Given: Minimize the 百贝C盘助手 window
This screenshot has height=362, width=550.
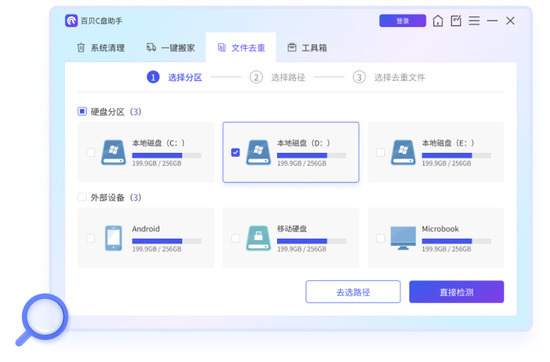Looking at the screenshot, I should [492, 21].
